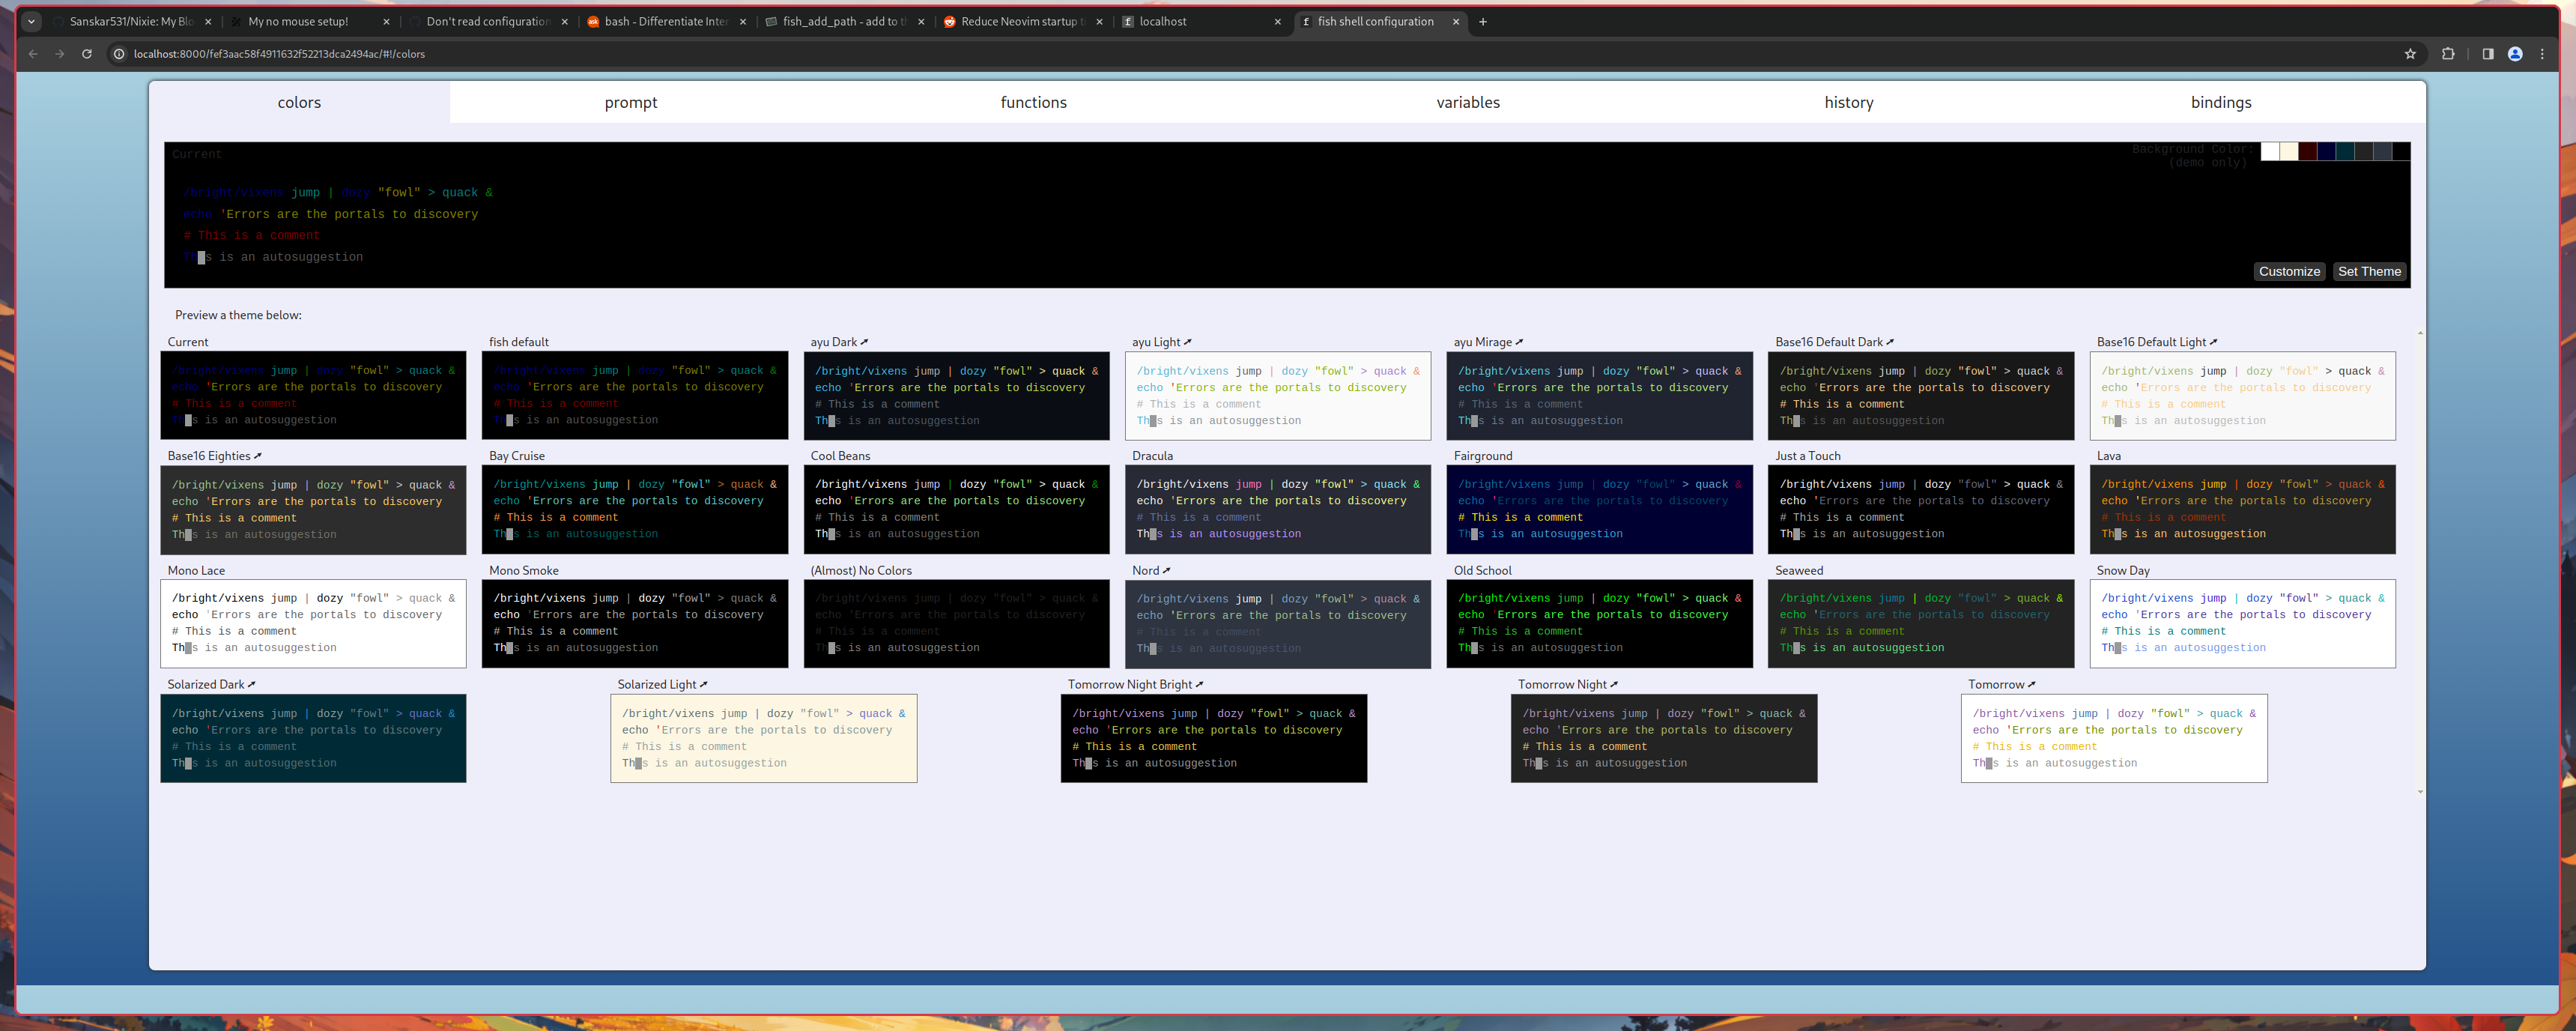Click the browser profile avatar icon

point(2515,54)
